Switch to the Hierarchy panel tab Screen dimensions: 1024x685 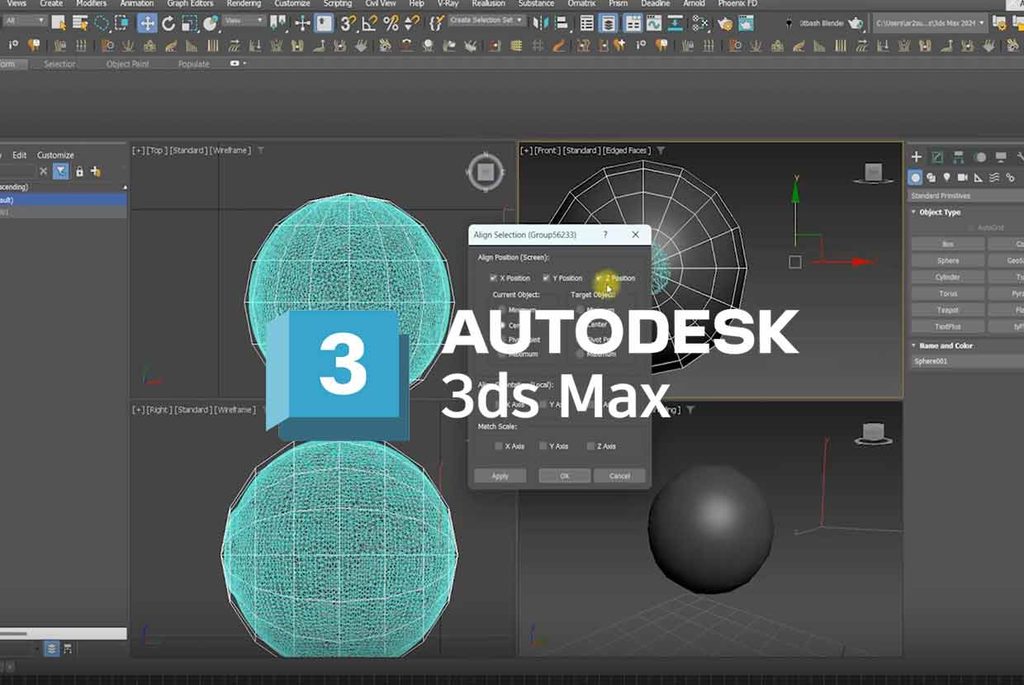pos(958,157)
